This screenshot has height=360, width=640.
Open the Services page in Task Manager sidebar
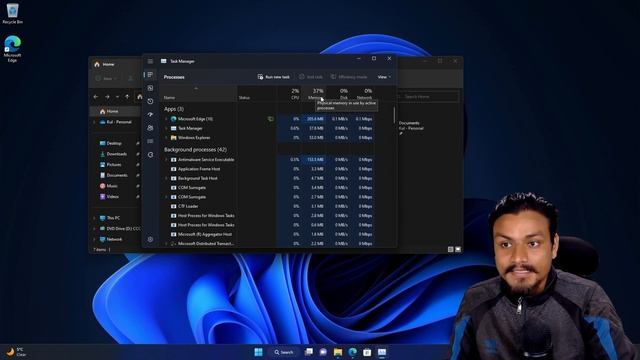click(x=150, y=155)
